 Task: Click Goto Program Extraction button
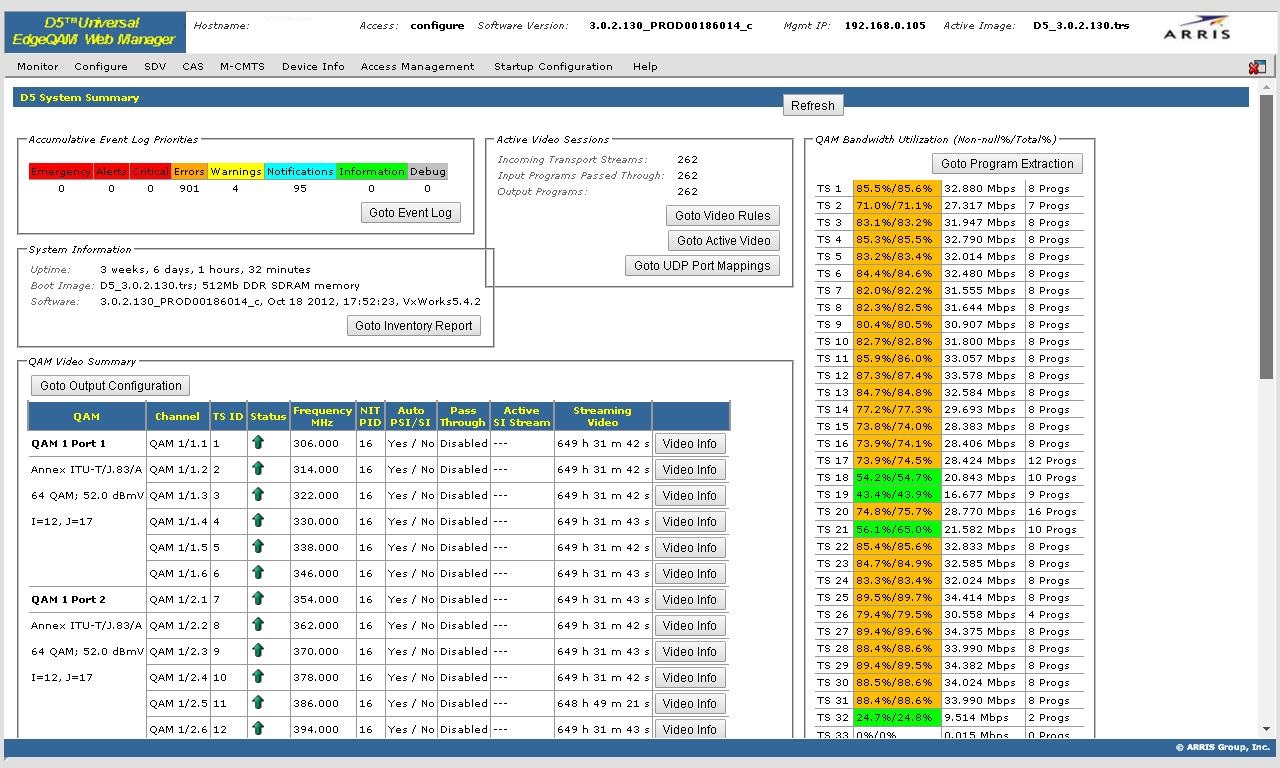click(1007, 164)
